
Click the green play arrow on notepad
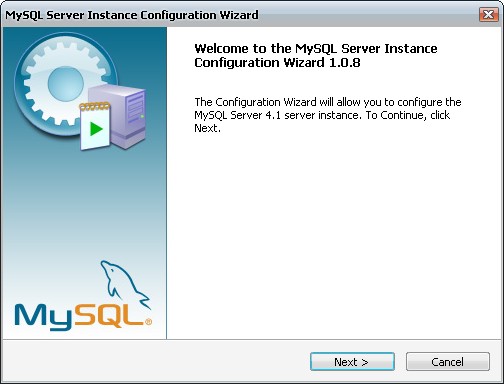click(x=96, y=129)
